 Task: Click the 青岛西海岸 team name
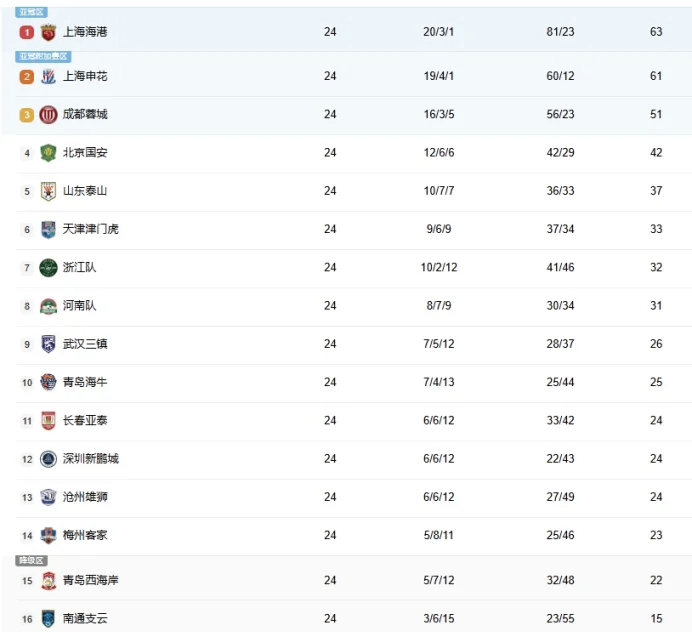coord(90,581)
